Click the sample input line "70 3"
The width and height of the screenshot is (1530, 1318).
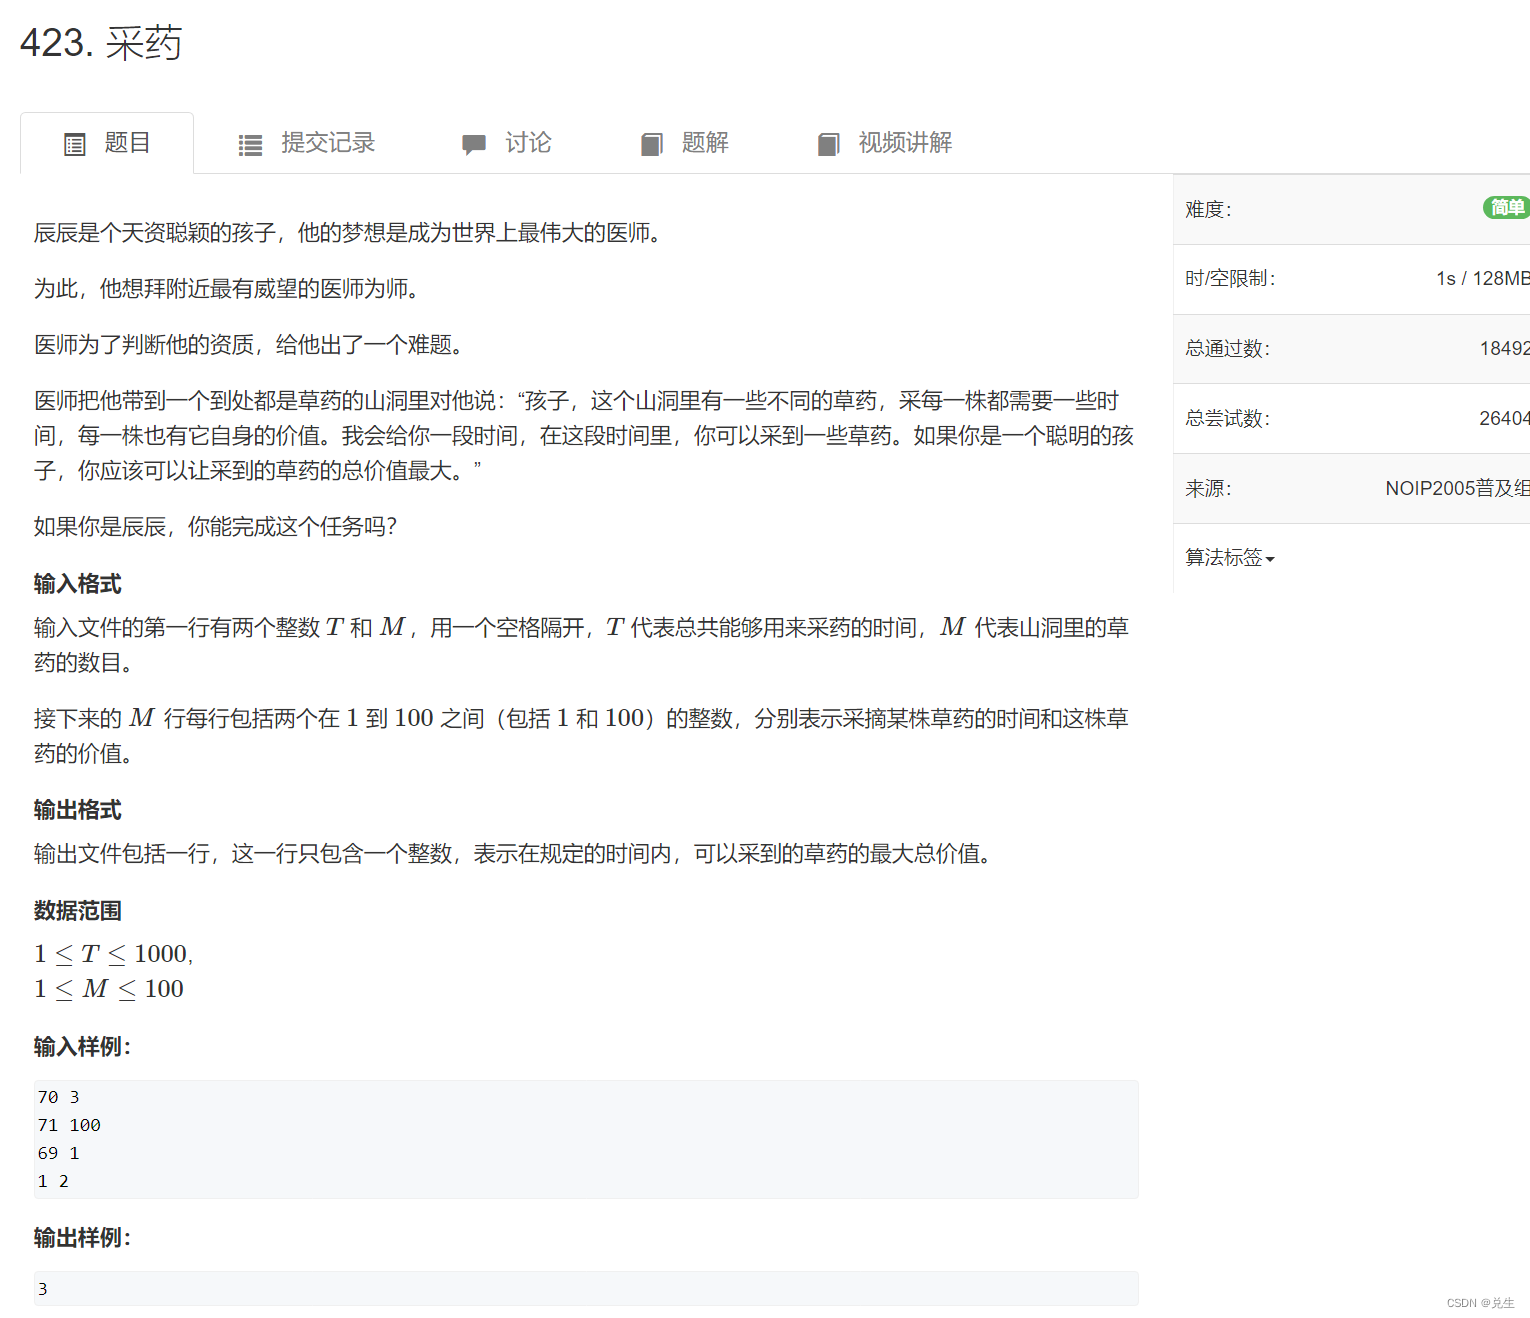[x=58, y=1097]
